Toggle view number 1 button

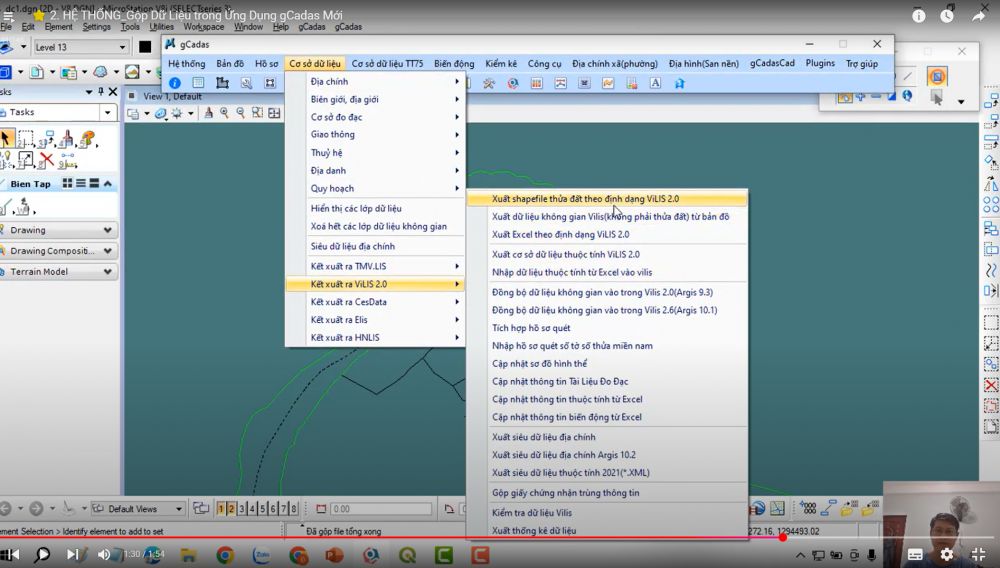click(x=221, y=509)
